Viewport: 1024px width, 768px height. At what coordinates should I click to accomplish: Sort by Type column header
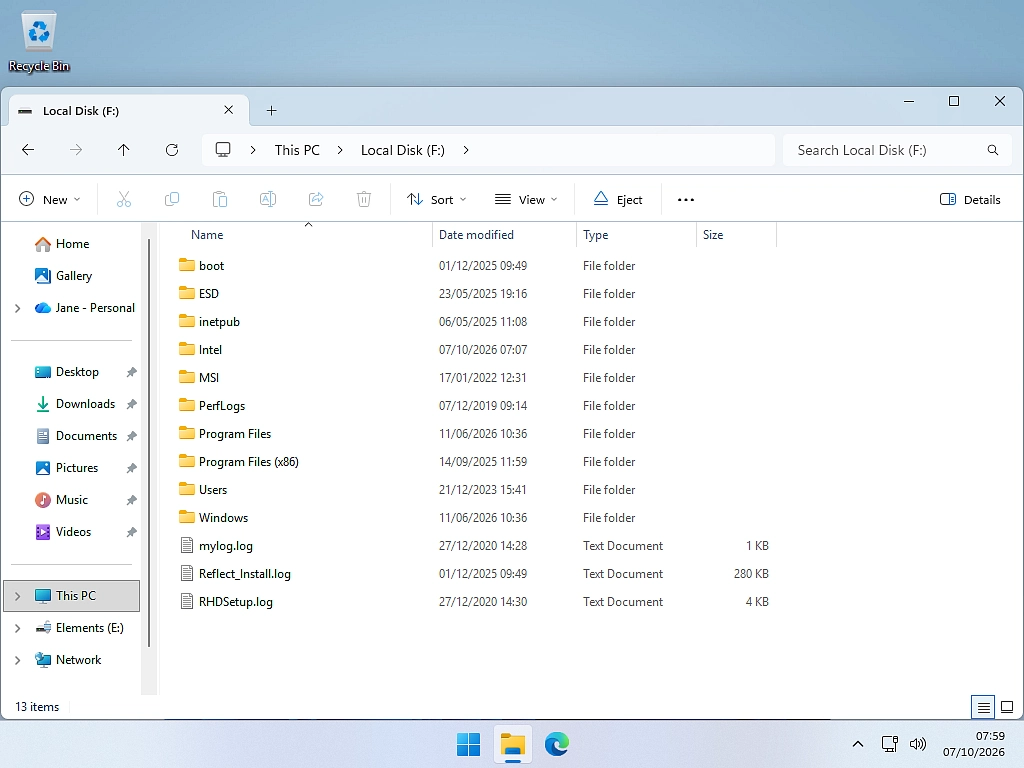[x=637, y=234]
